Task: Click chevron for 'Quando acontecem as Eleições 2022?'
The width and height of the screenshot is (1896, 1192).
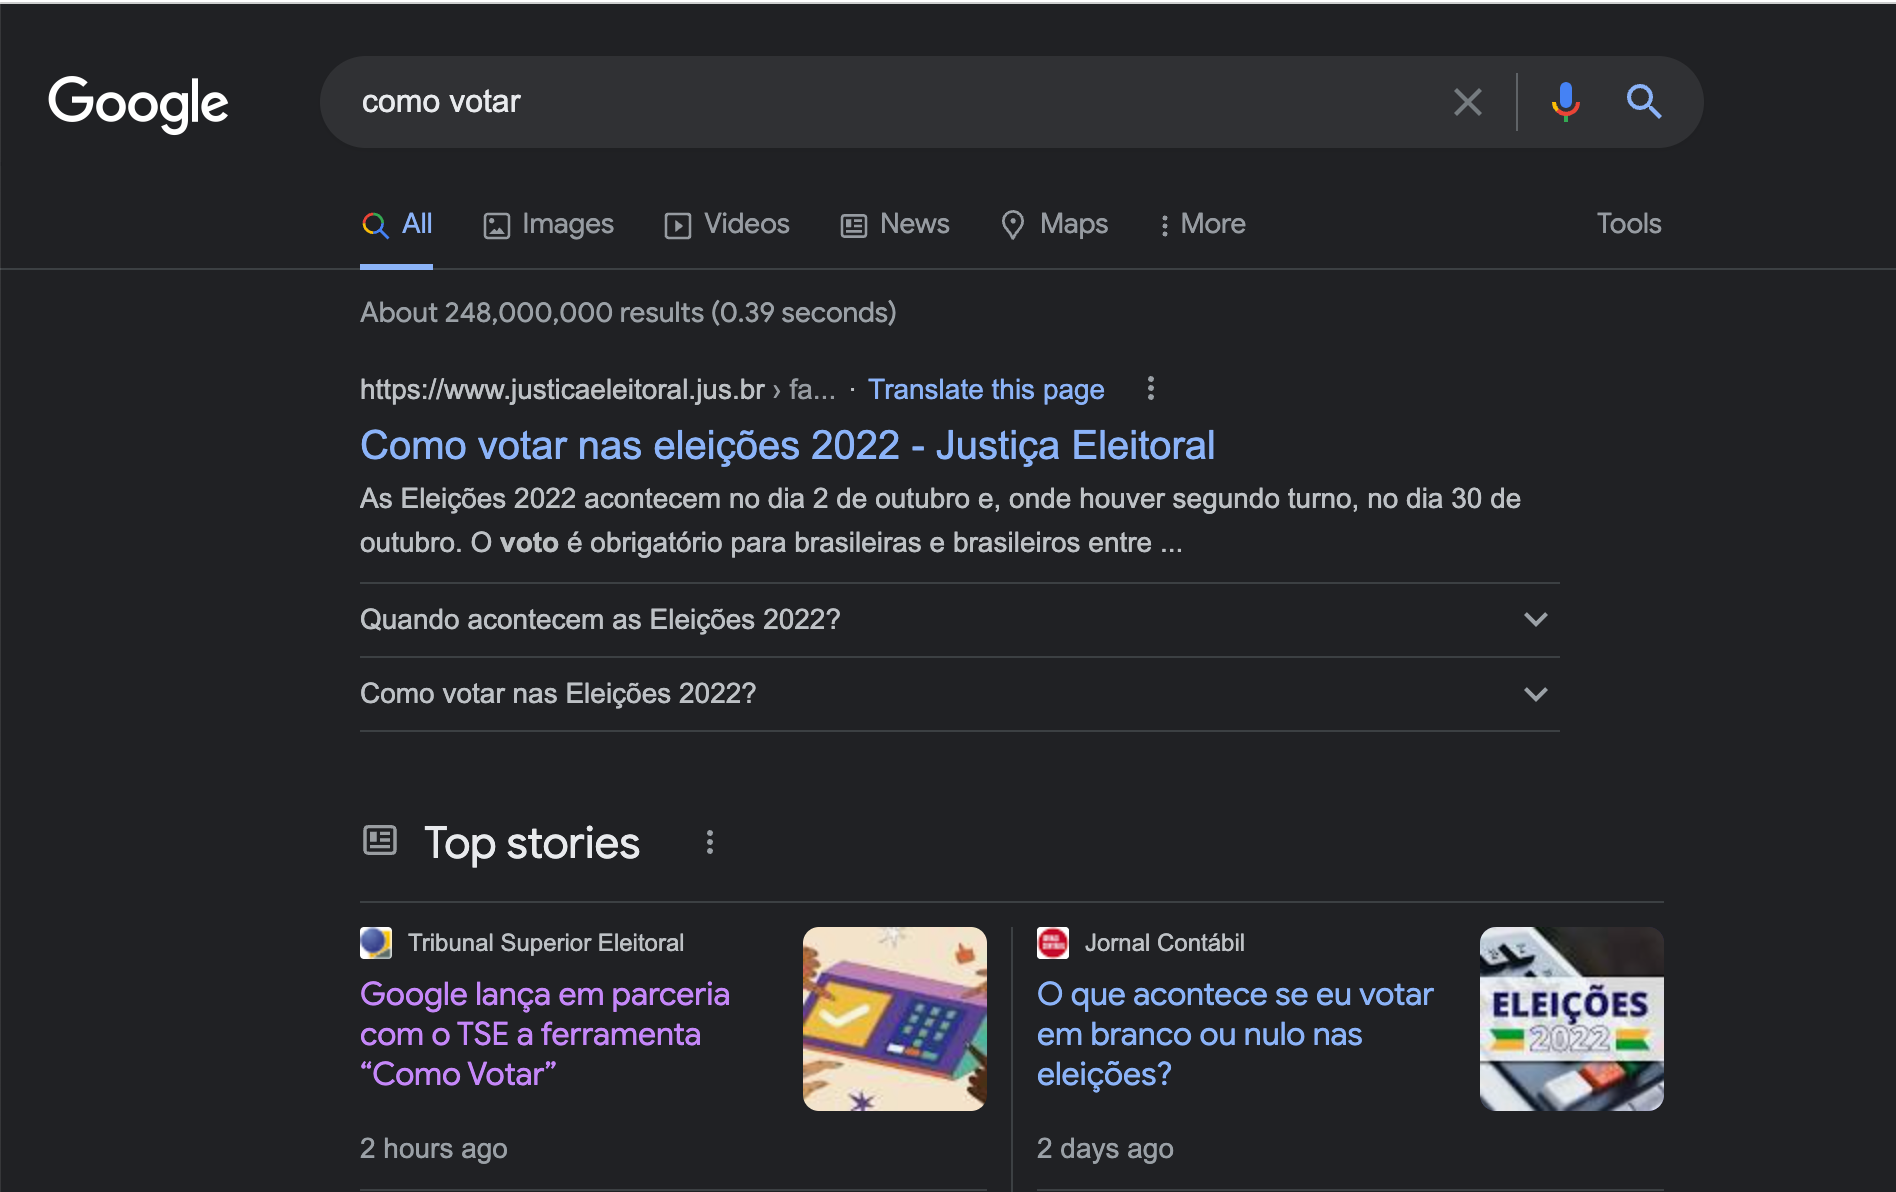Action: pos(1536,620)
